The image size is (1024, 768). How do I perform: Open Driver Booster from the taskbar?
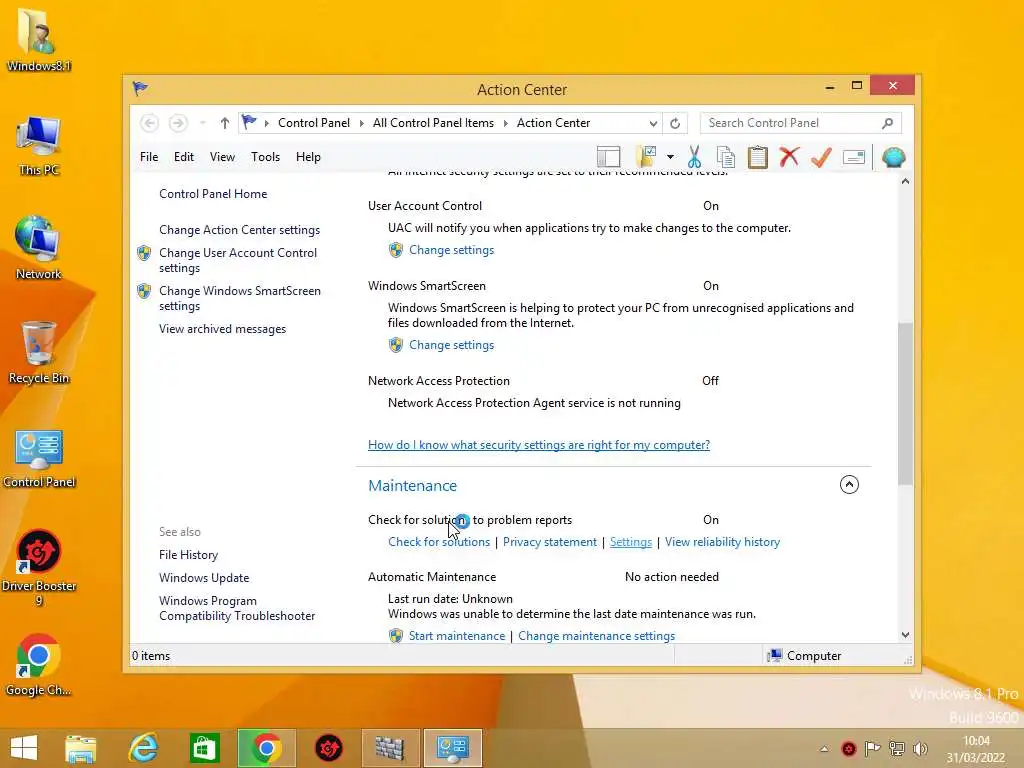[x=328, y=748]
